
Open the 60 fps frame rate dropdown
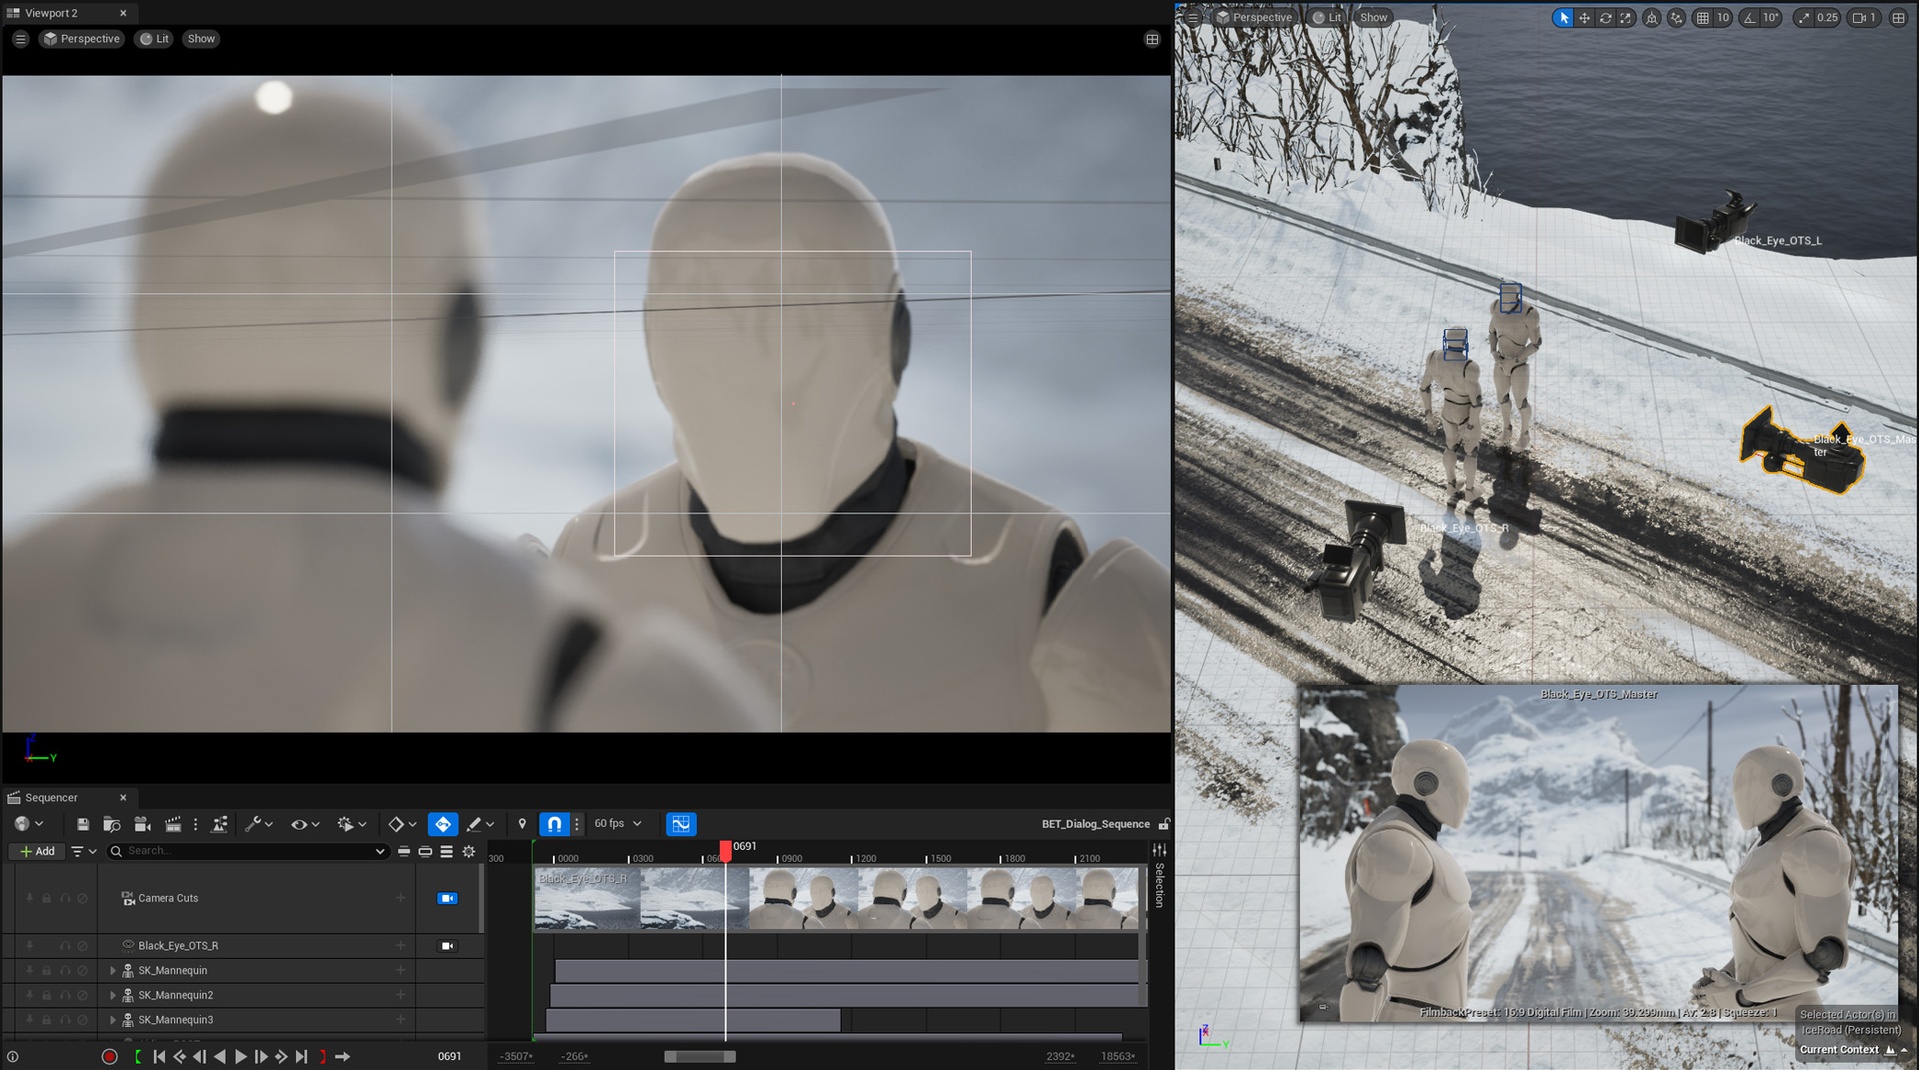tap(617, 824)
